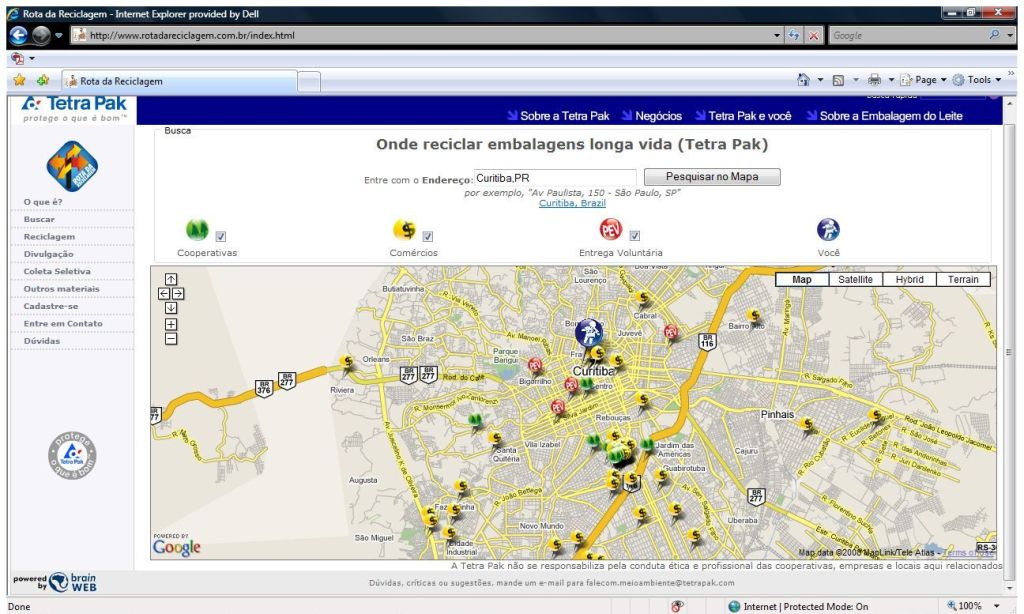Viewport: 1024px width, 614px height.
Task: Click the Endereço address input field
Action: point(554,177)
